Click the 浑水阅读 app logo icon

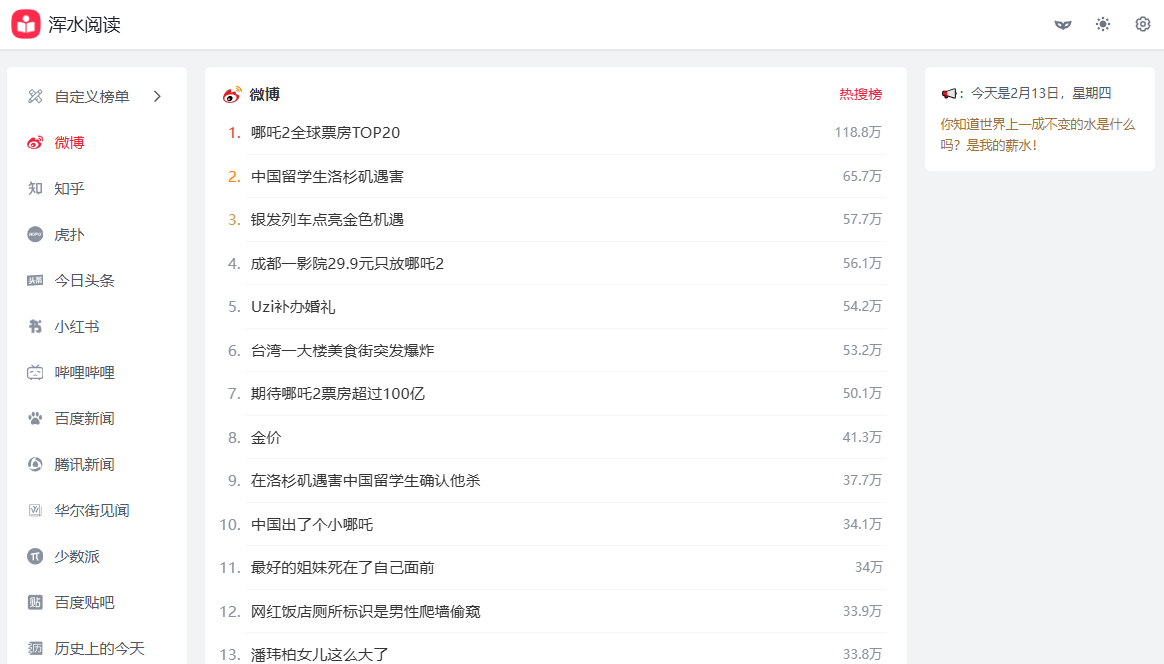26,24
